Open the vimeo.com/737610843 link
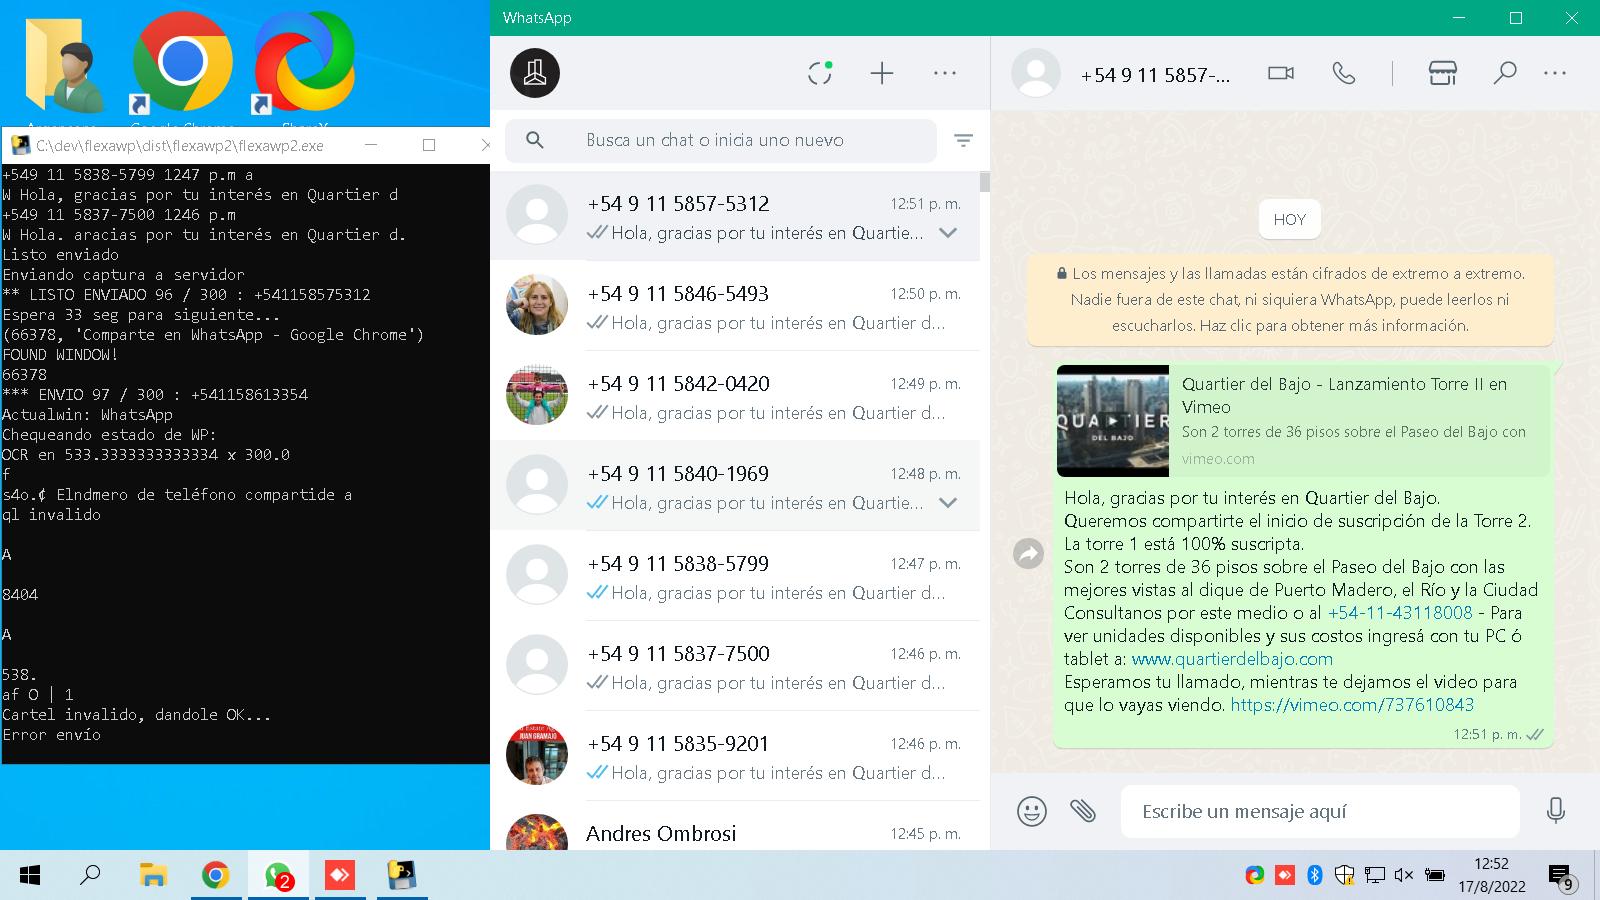1600x900 pixels. point(1352,705)
